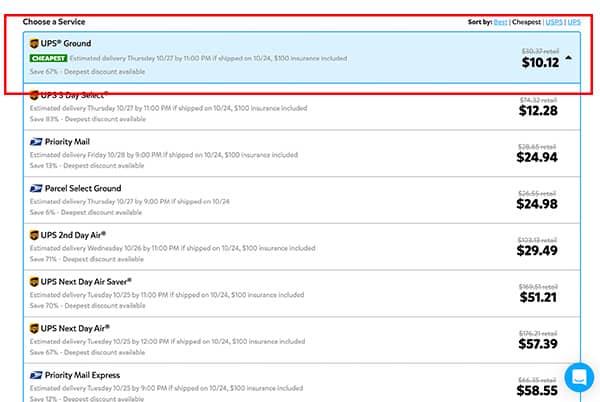Image resolution: width=600 pixels, height=402 pixels.
Task: Choose the Priority Mail service
Action: 302,153
